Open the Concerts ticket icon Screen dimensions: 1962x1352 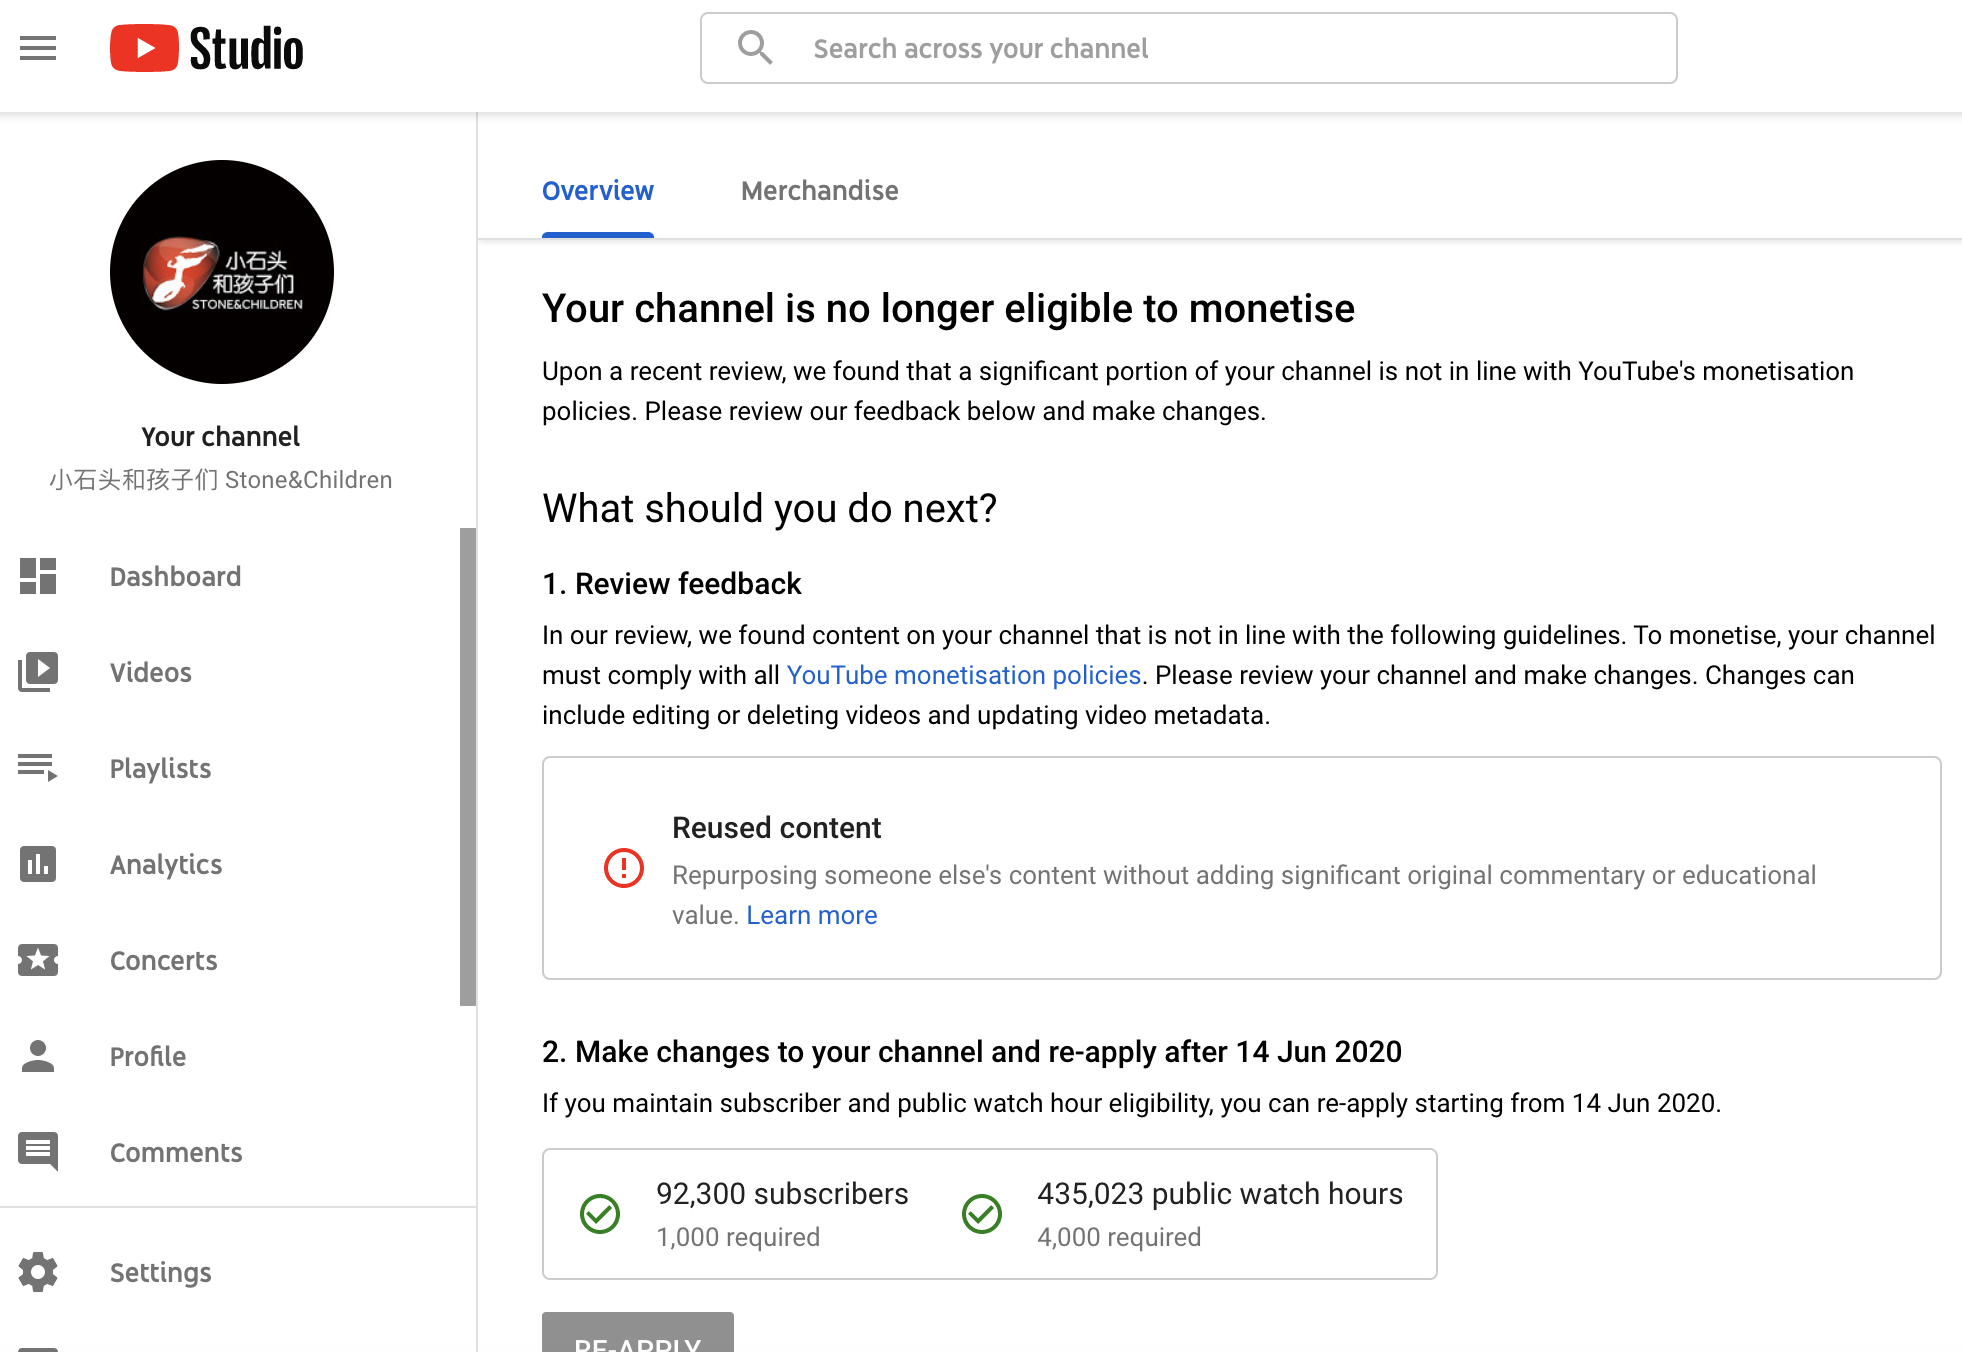click(38, 960)
